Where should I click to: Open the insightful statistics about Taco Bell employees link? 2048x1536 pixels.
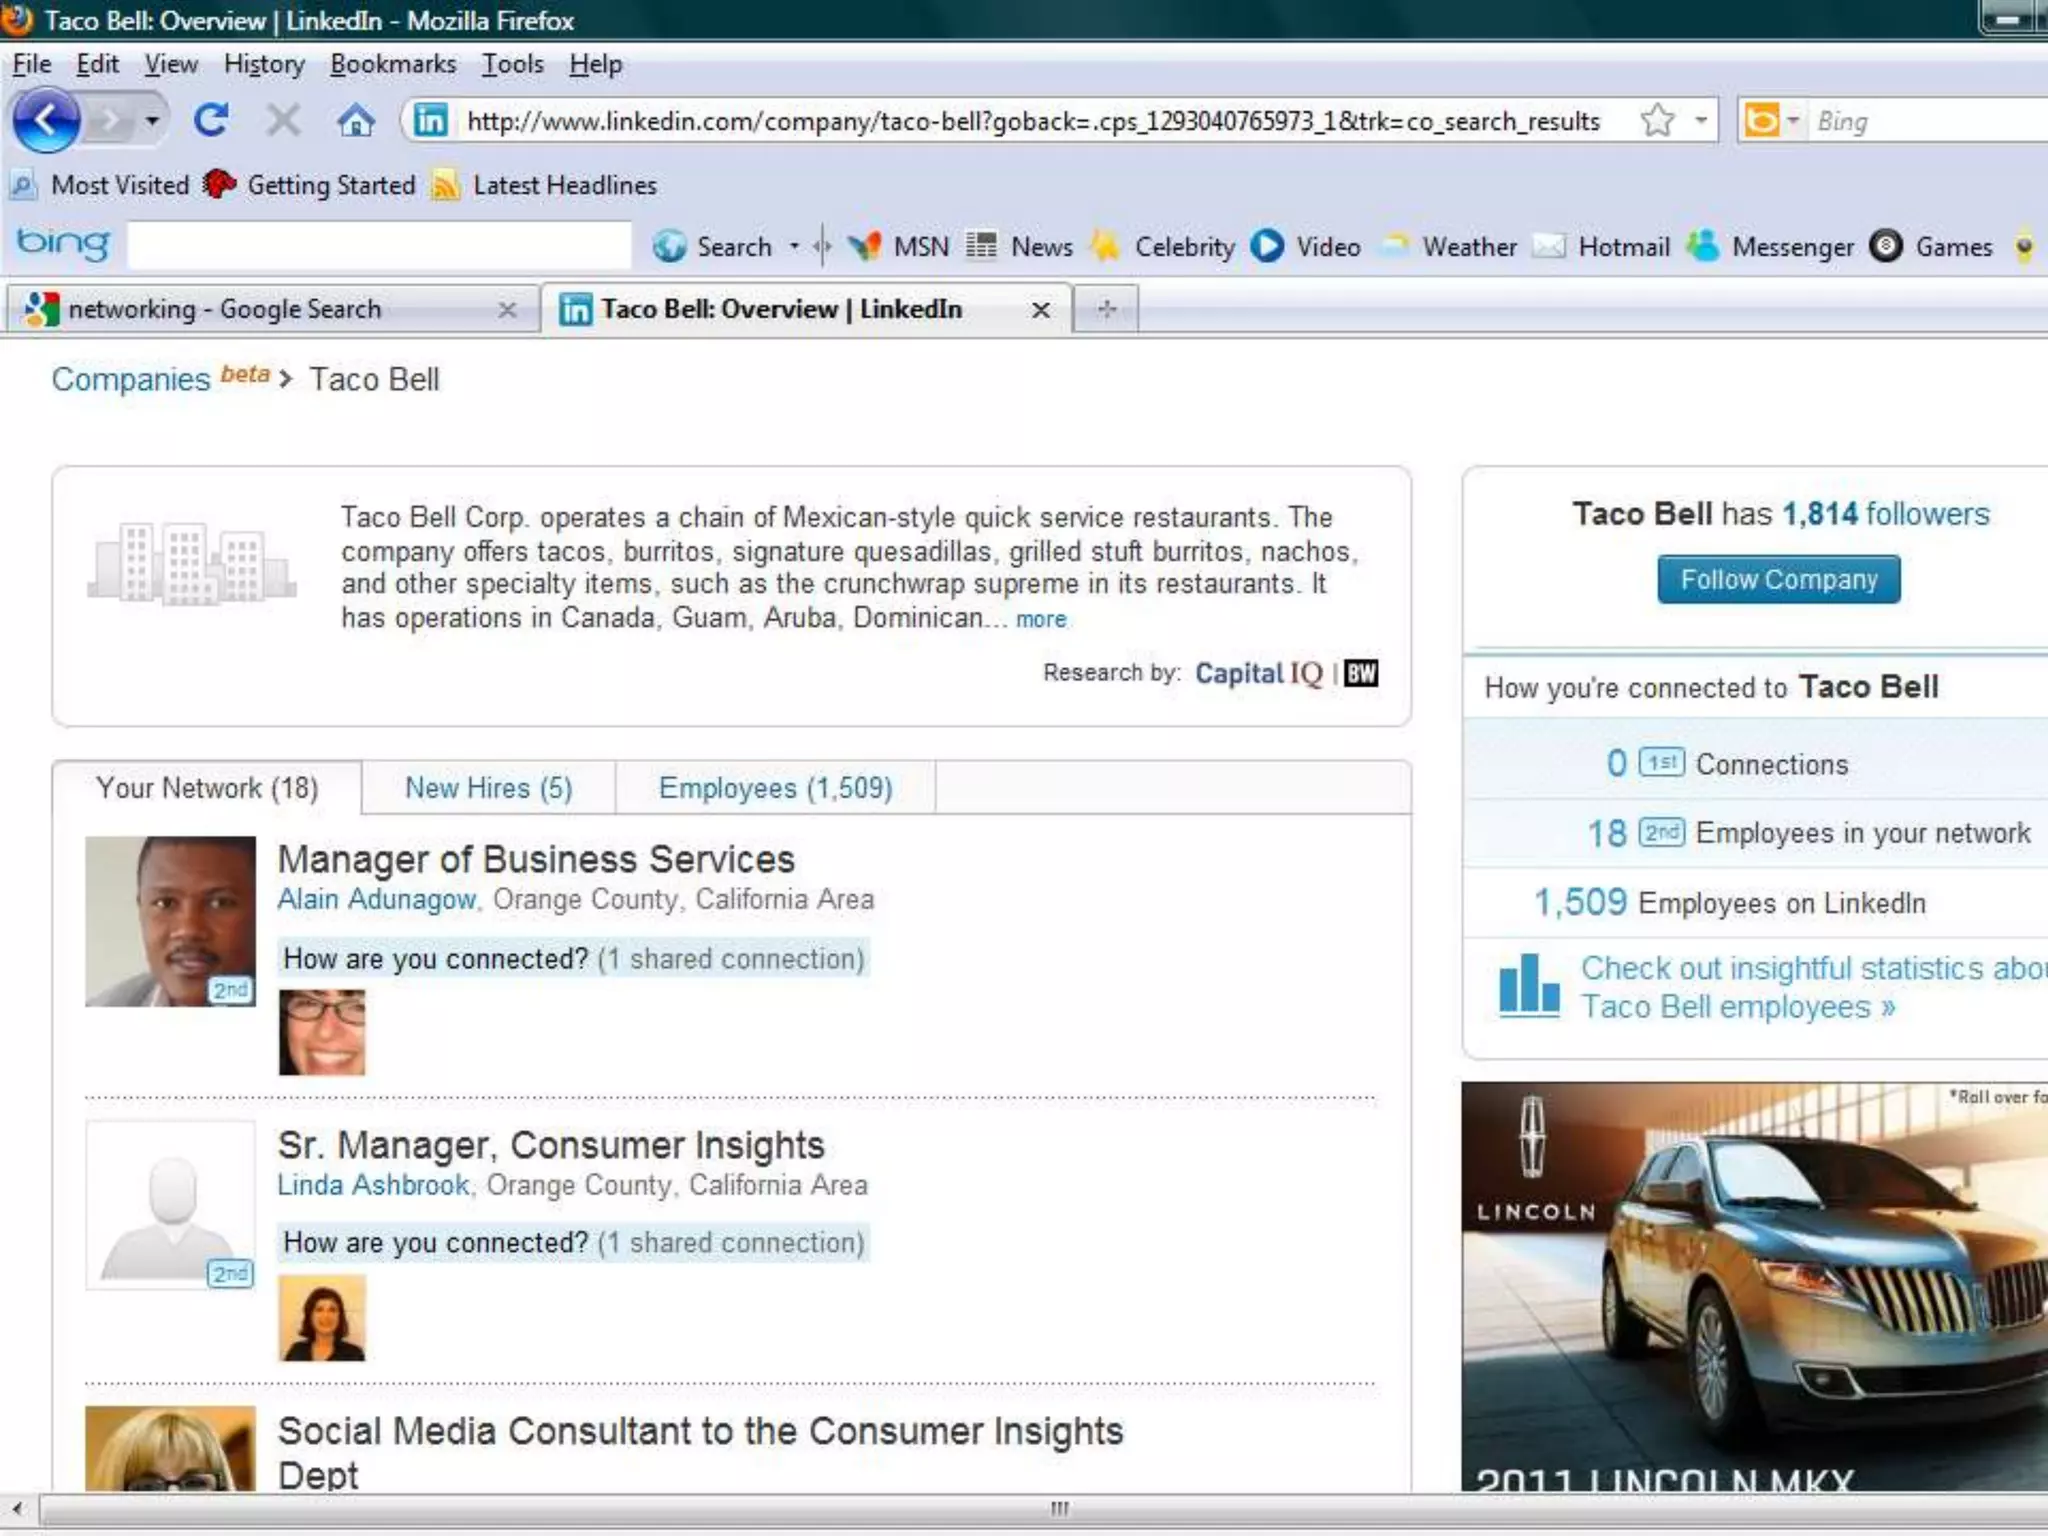tap(1813, 987)
